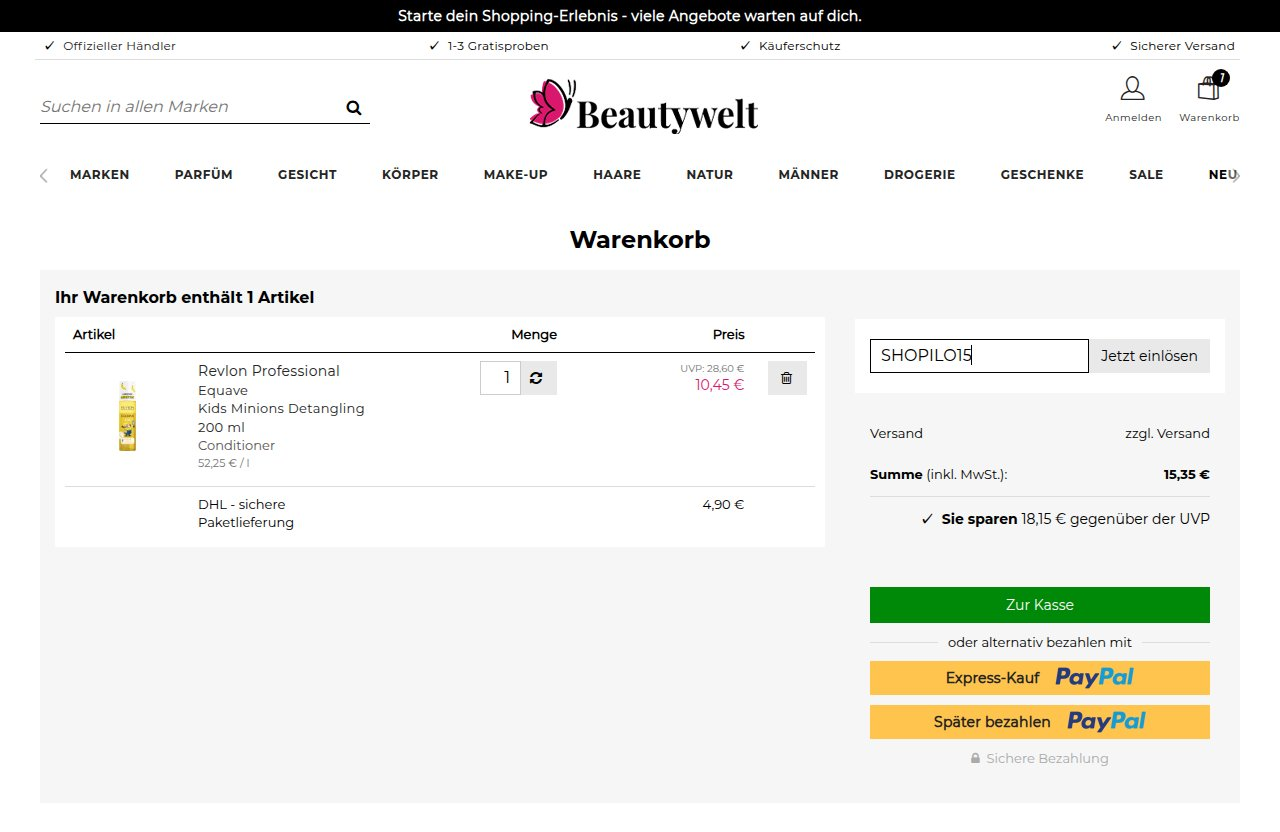The width and height of the screenshot is (1280, 832).
Task: Click the Kids Minions Detangling text
Action: pos(281,409)
